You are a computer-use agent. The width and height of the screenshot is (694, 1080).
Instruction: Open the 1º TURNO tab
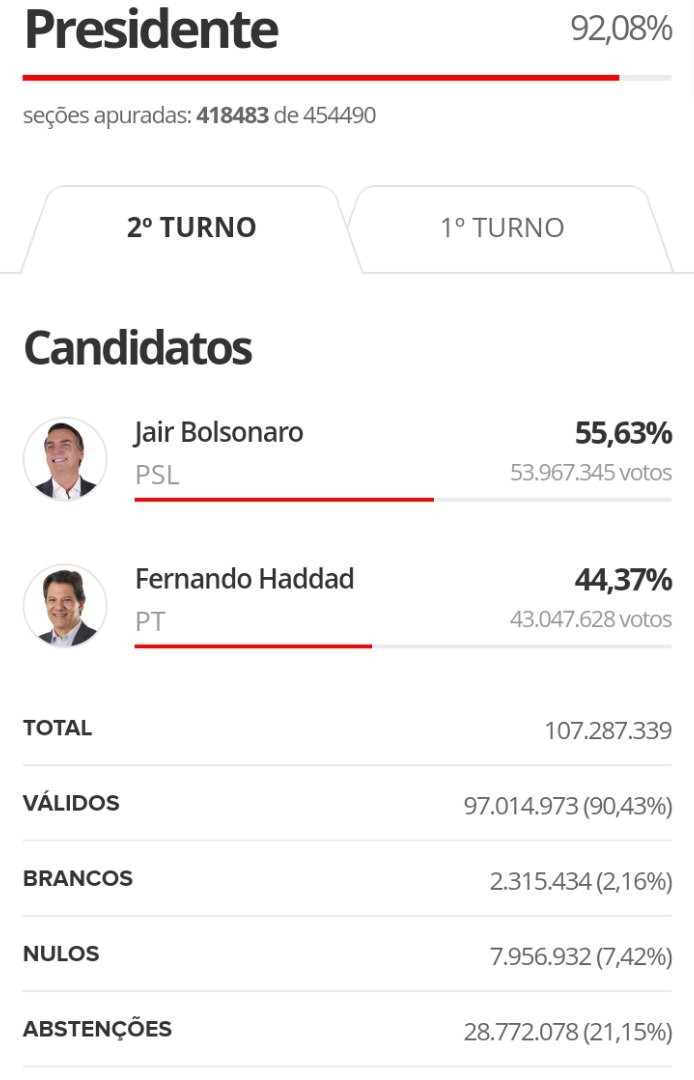[502, 228]
